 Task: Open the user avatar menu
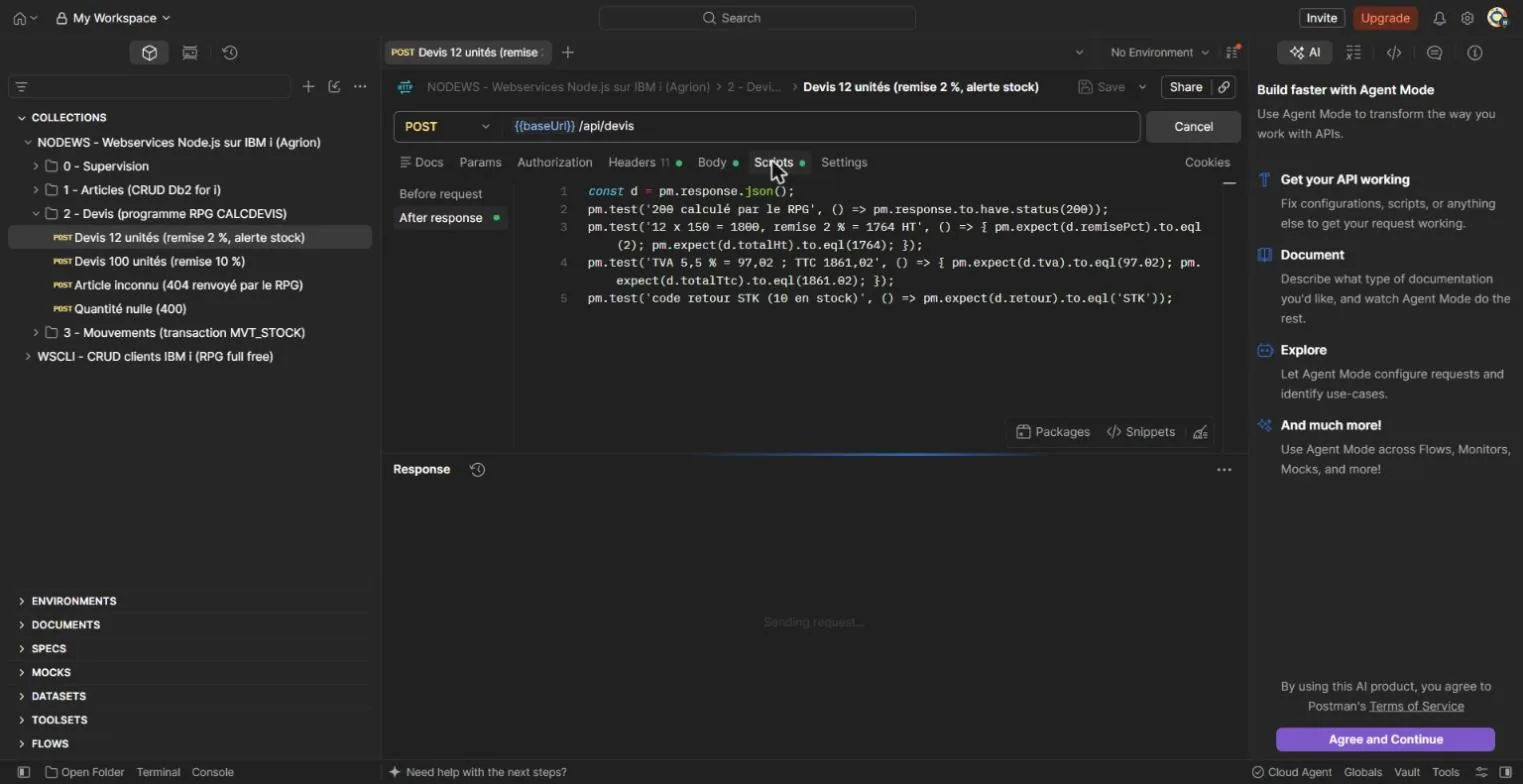point(1497,18)
